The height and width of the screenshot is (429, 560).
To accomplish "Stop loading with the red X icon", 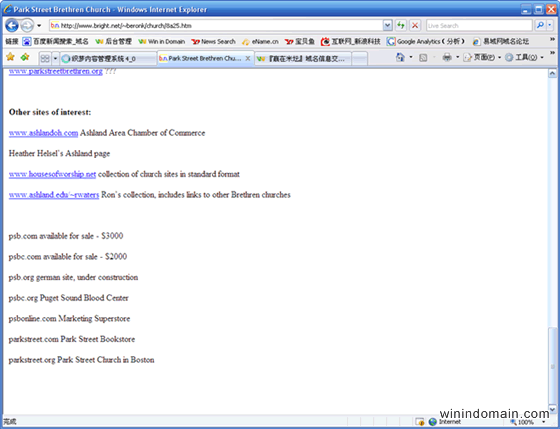I will tap(415, 25).
